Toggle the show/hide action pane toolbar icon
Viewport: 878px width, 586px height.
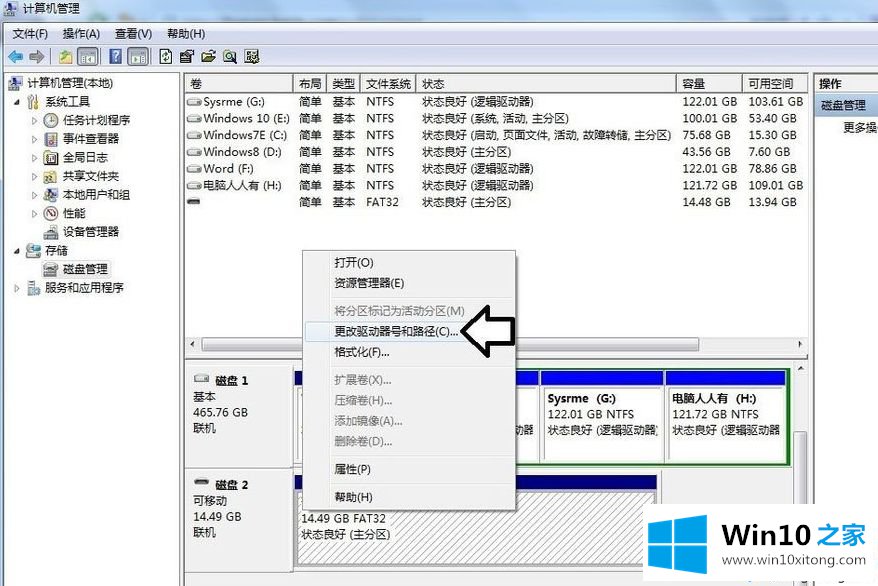pos(138,57)
